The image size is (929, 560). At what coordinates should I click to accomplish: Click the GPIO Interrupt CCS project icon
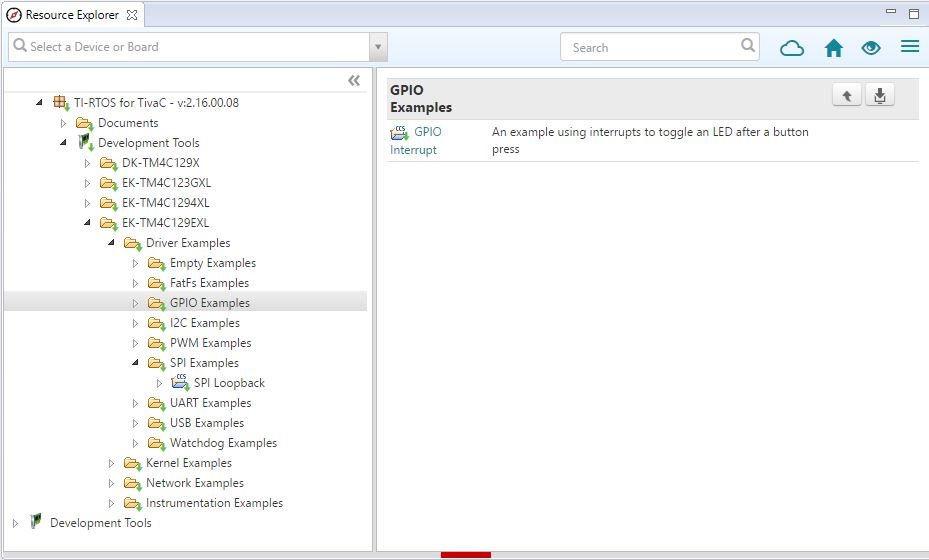pyautogui.click(x=399, y=133)
